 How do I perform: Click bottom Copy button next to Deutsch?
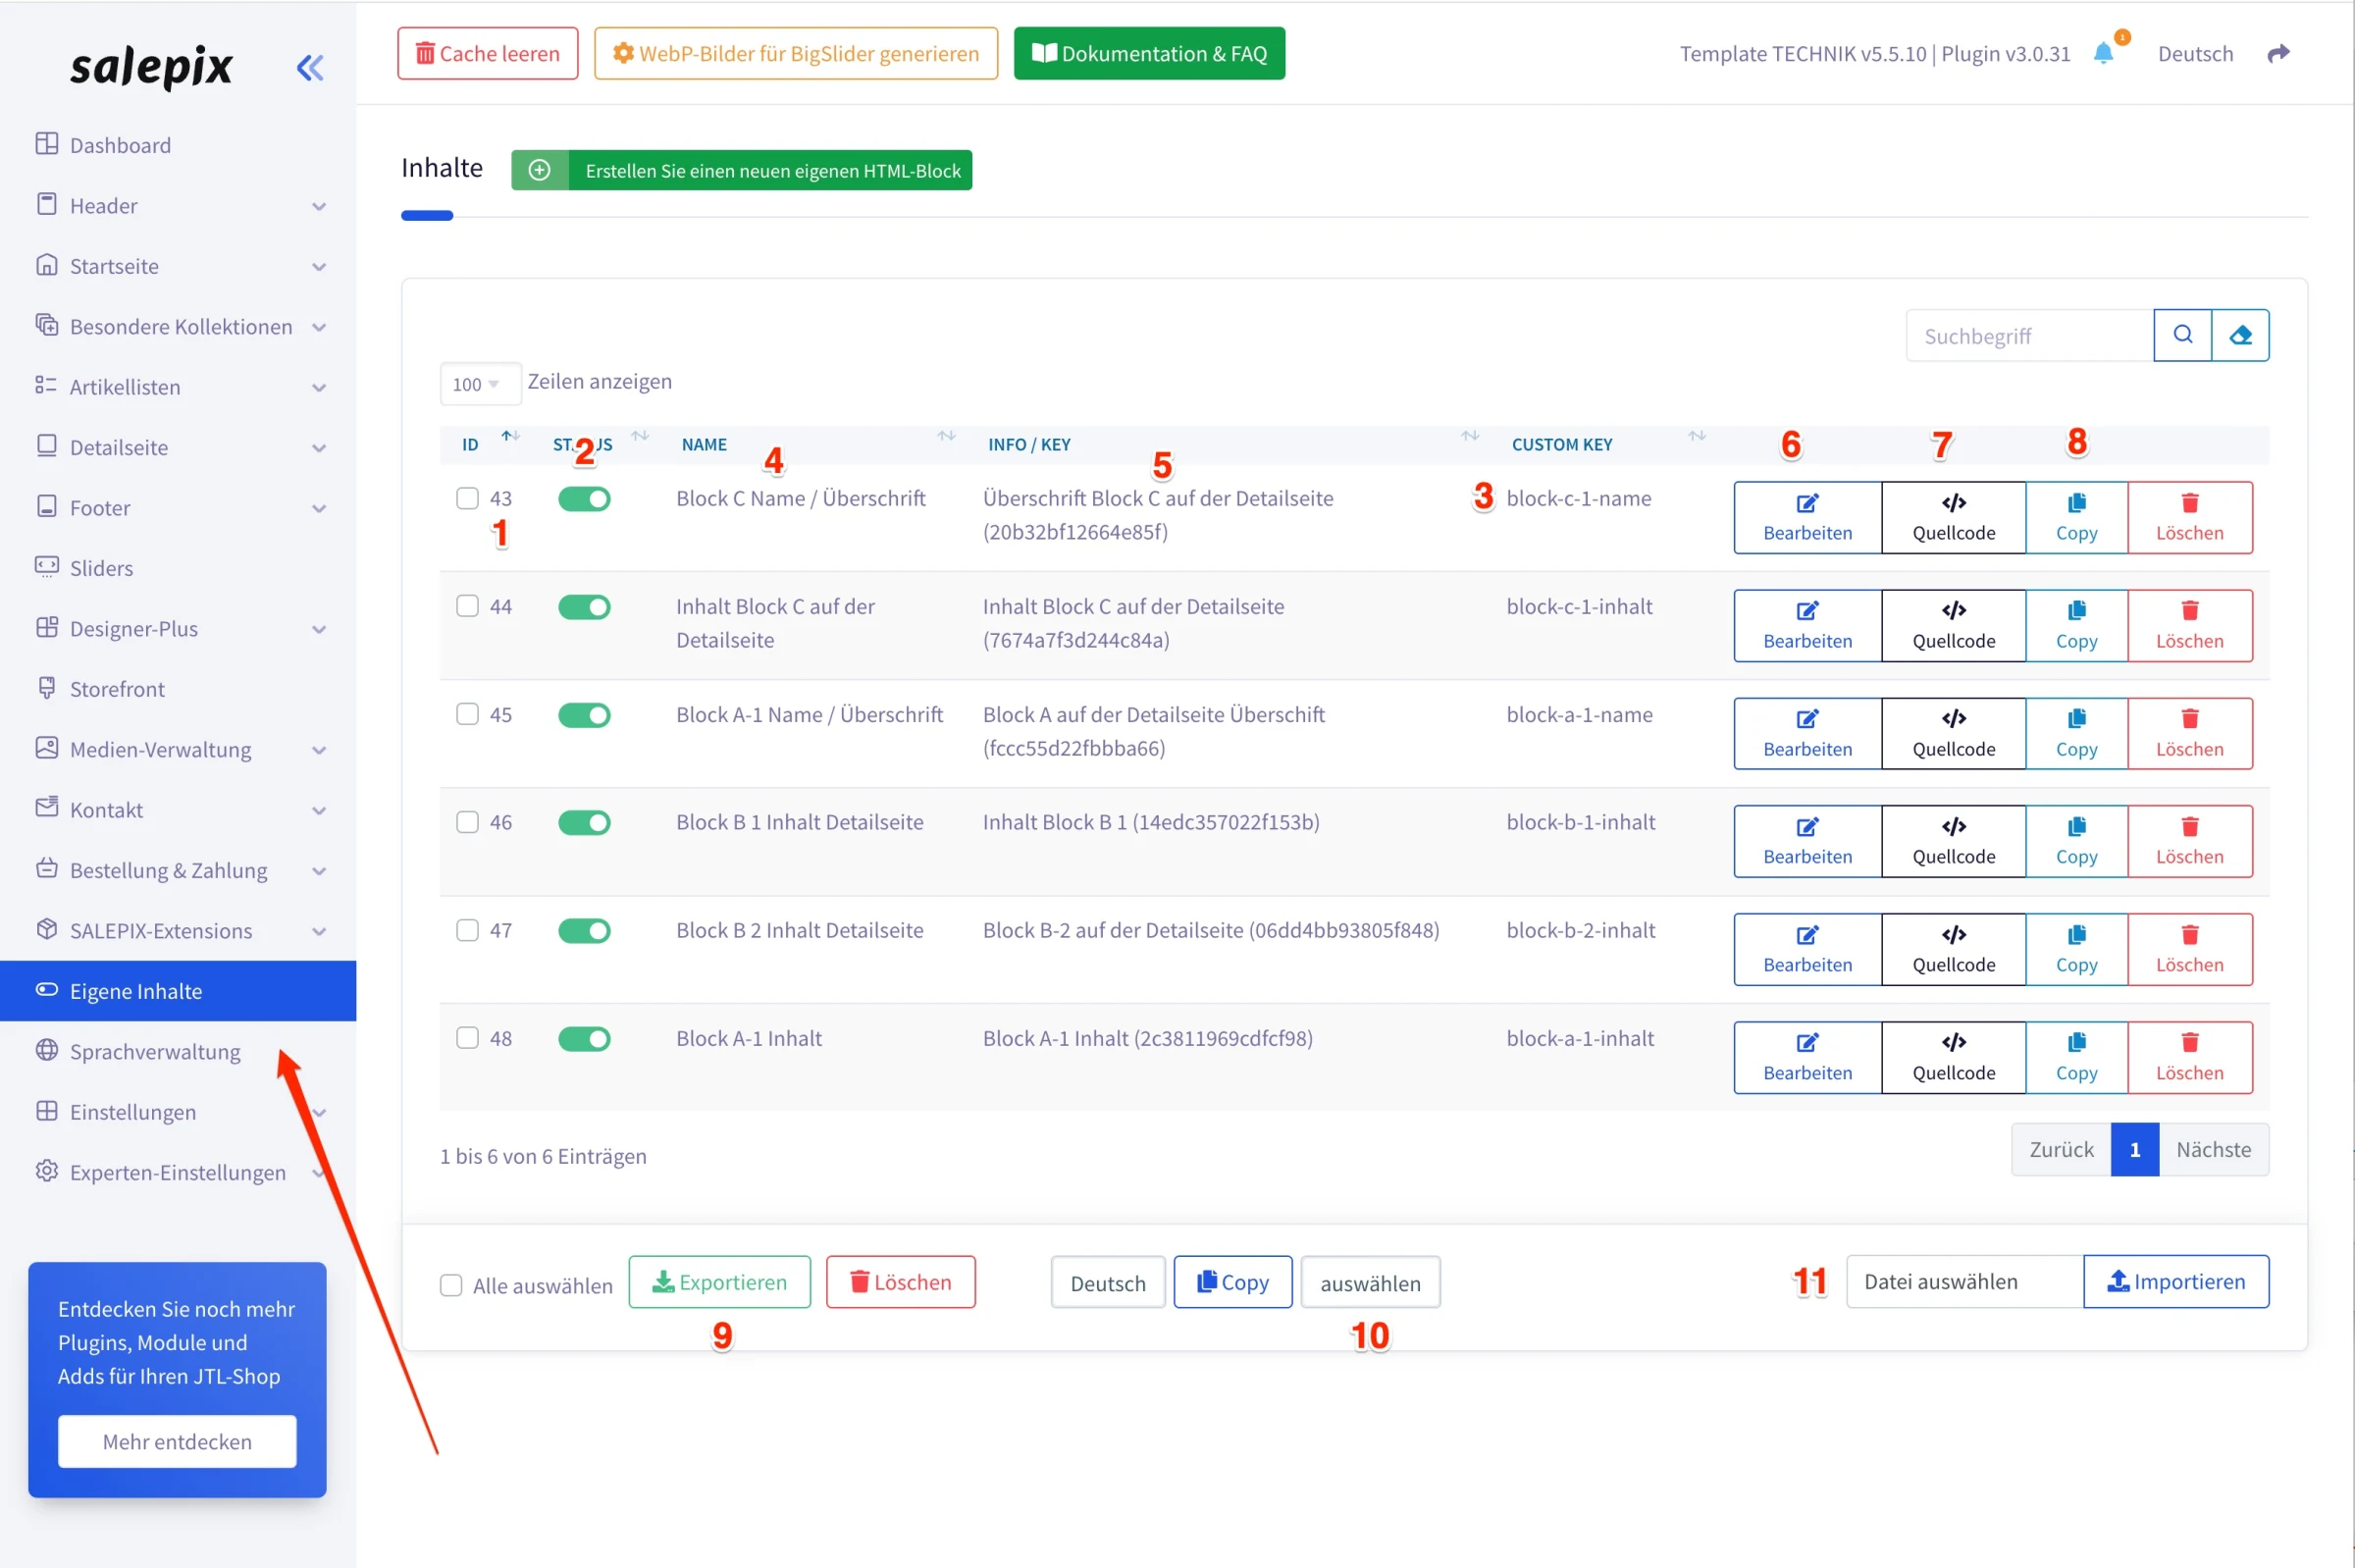coord(1233,1282)
